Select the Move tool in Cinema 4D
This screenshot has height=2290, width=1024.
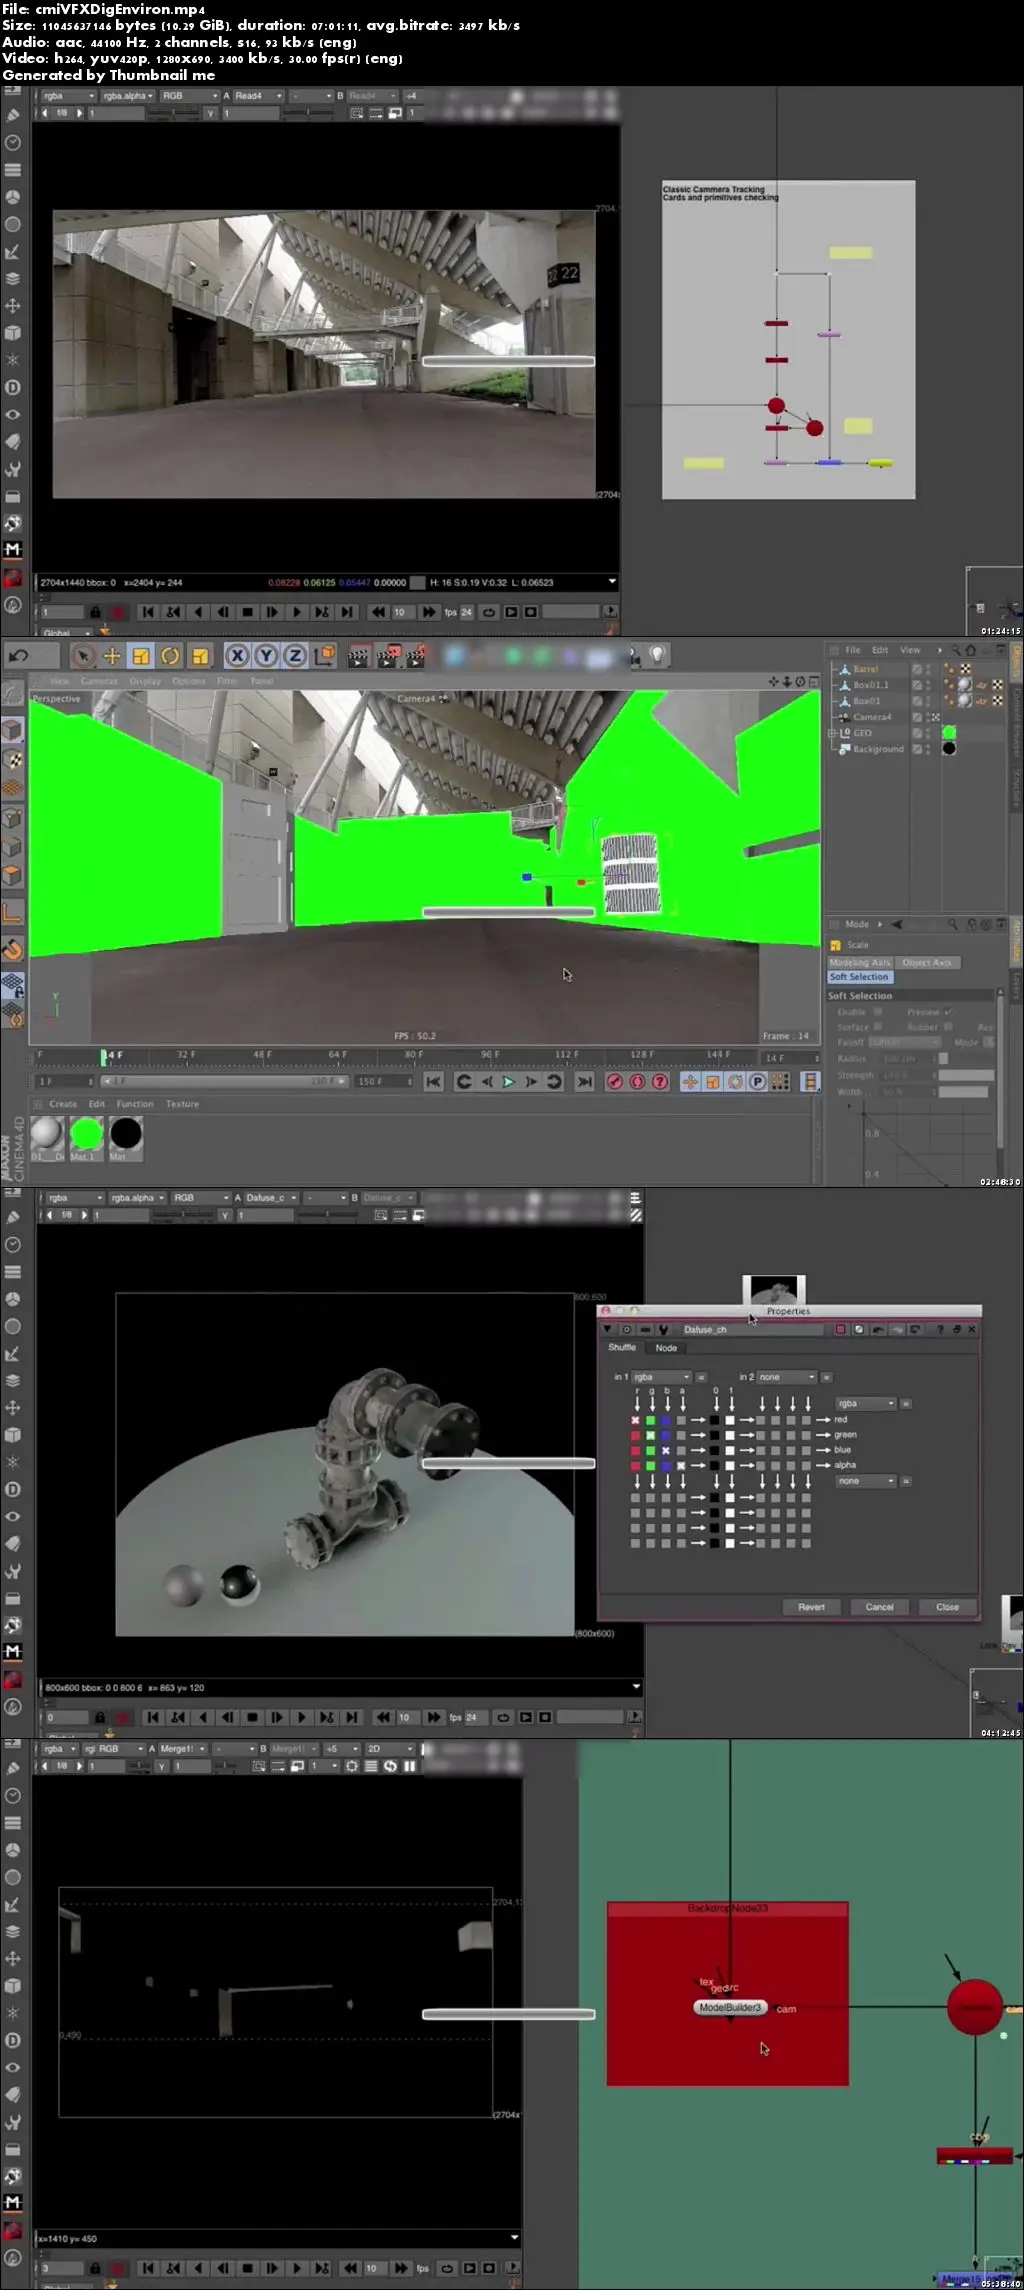pos(112,656)
